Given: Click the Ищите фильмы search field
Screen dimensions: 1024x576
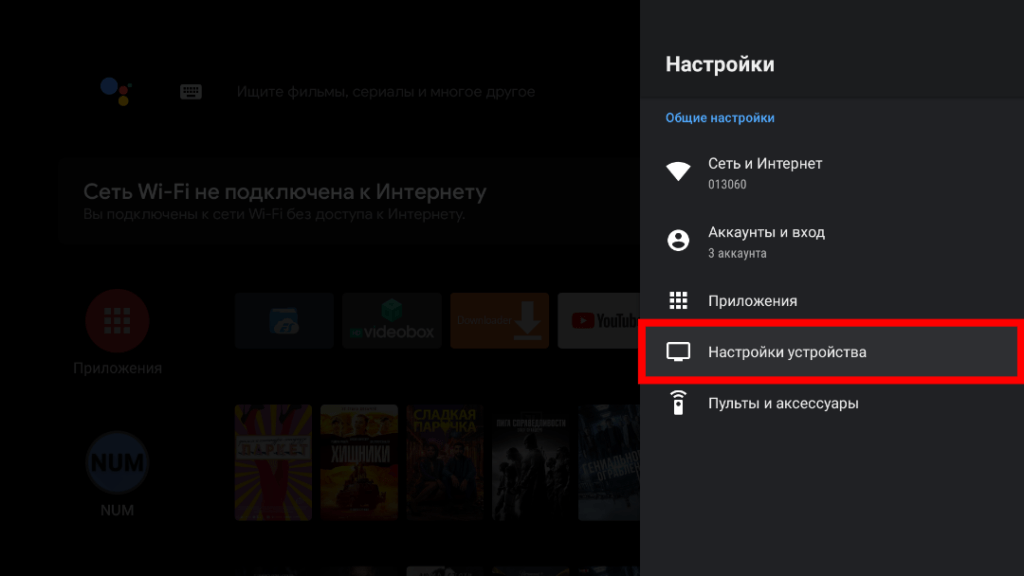Looking at the screenshot, I should (x=384, y=91).
